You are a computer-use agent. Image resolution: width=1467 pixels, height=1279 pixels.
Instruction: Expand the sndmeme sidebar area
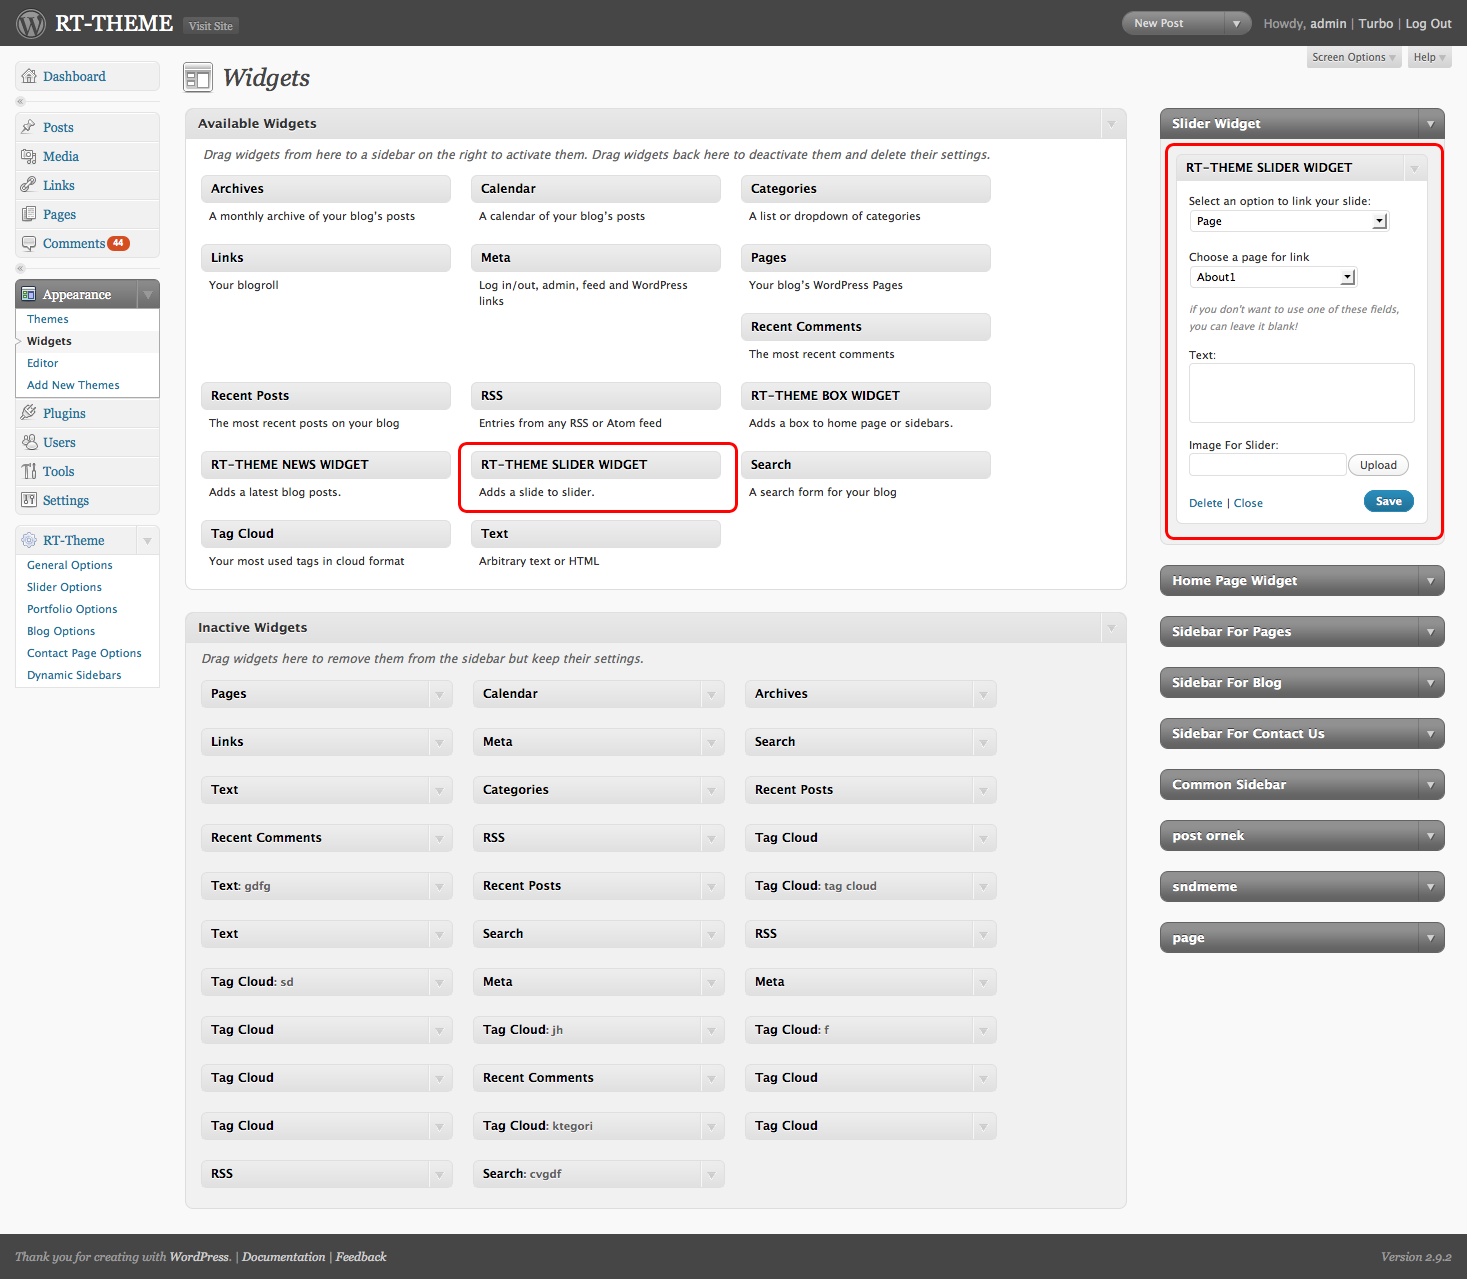[x=1431, y=887]
